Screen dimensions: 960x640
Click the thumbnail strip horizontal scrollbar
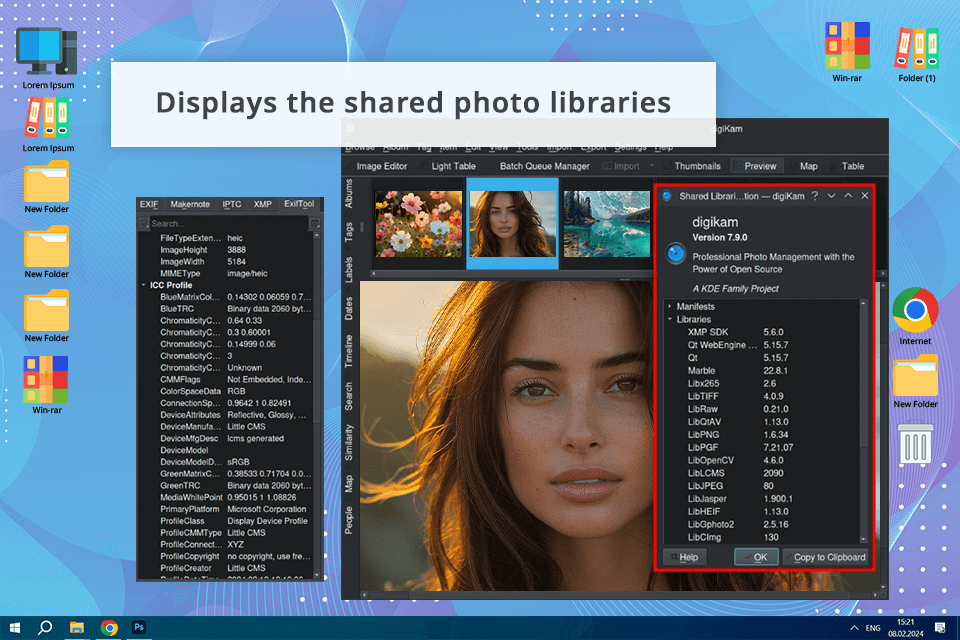coord(511,274)
